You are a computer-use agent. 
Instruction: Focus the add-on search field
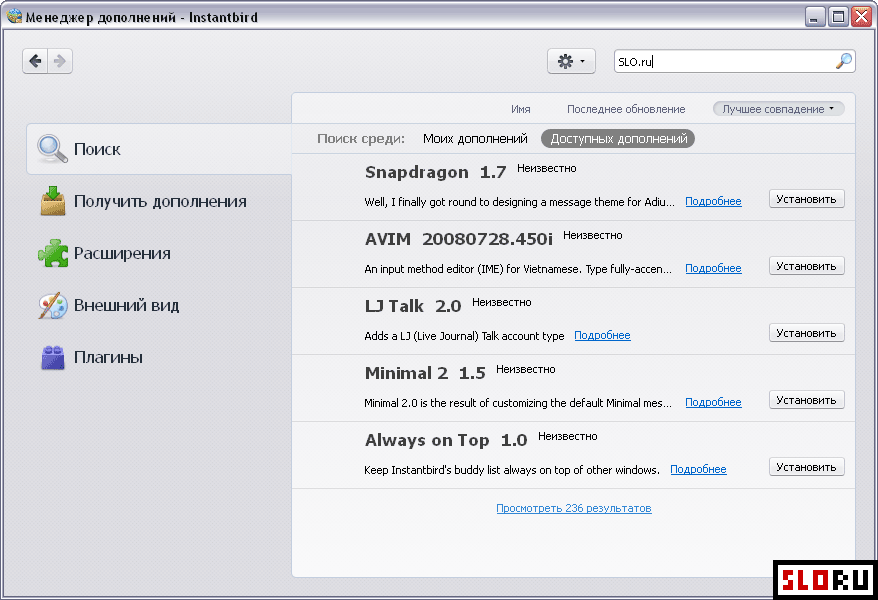735,61
